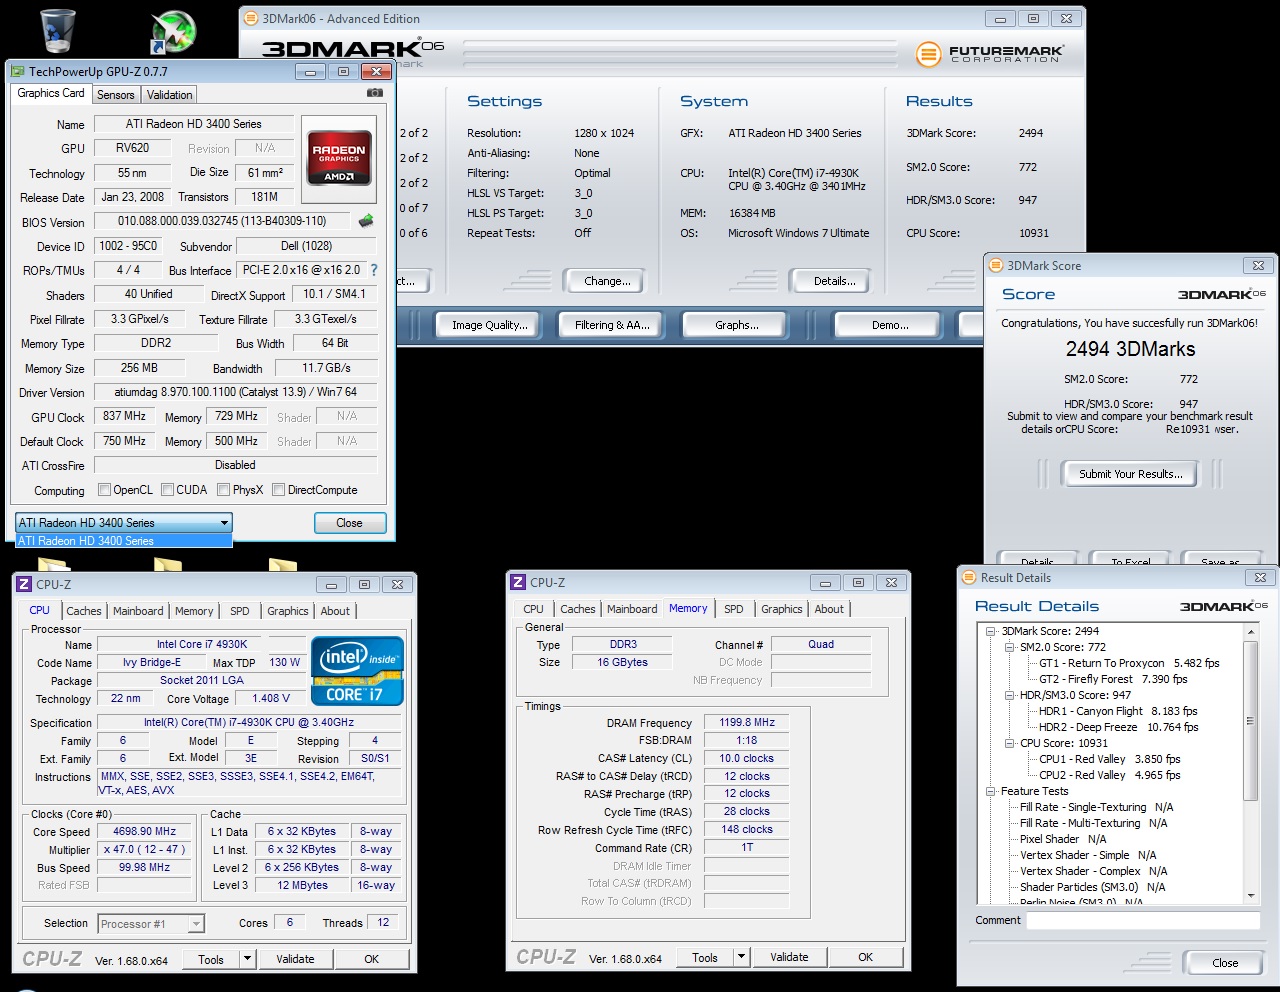Open the Recycle Bin desktop icon
The width and height of the screenshot is (1280, 992).
(57, 30)
